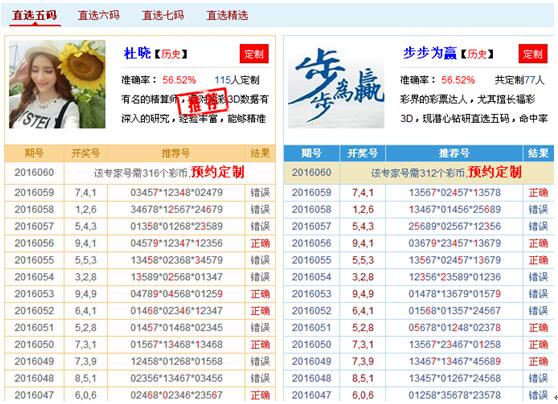Select period 2016056 row in 杜晓's table
The image size is (558, 404).
[140, 243]
